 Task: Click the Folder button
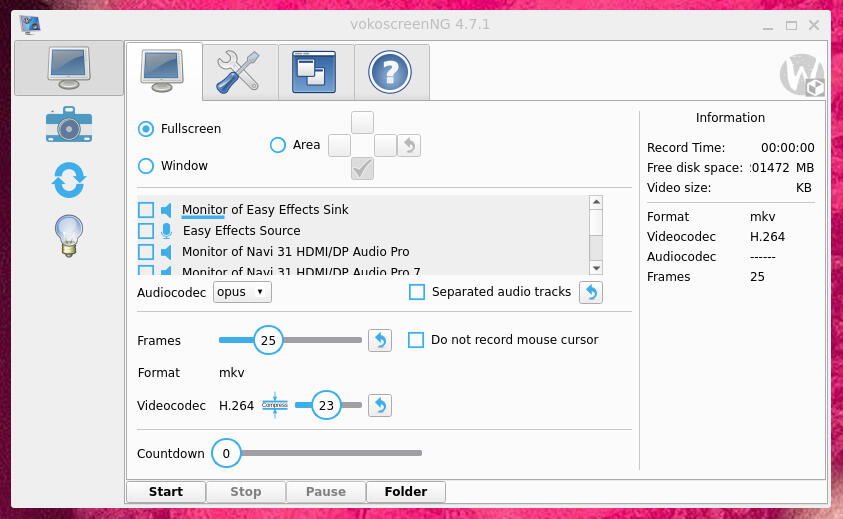pos(405,492)
